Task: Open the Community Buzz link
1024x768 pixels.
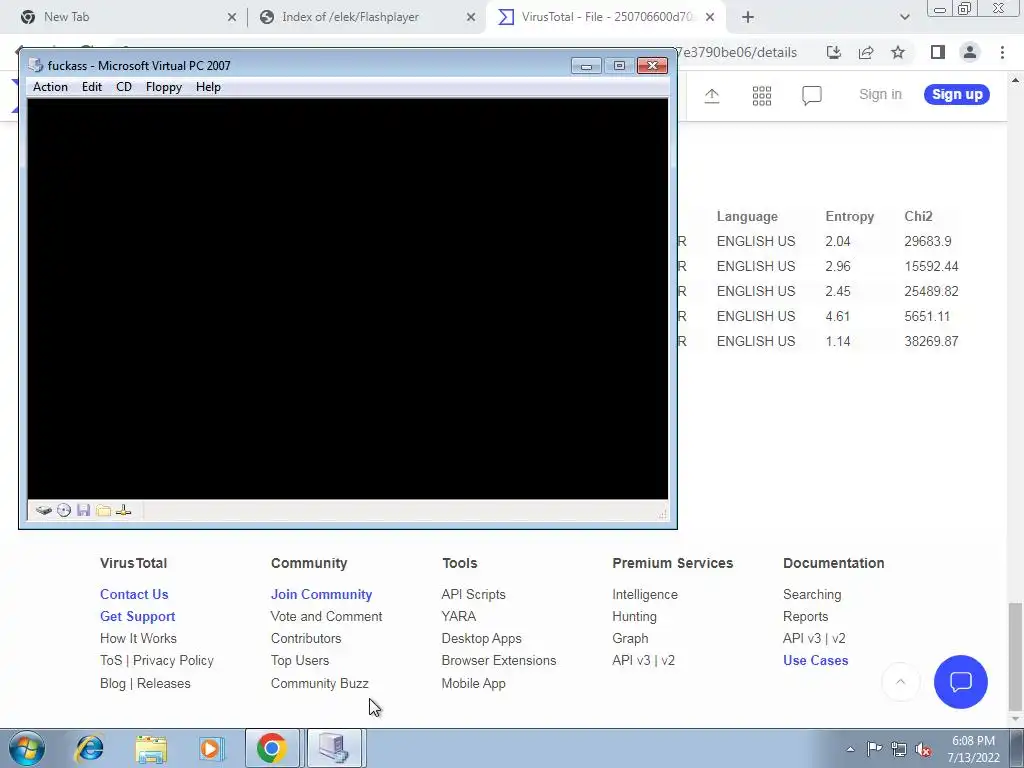Action: point(319,684)
